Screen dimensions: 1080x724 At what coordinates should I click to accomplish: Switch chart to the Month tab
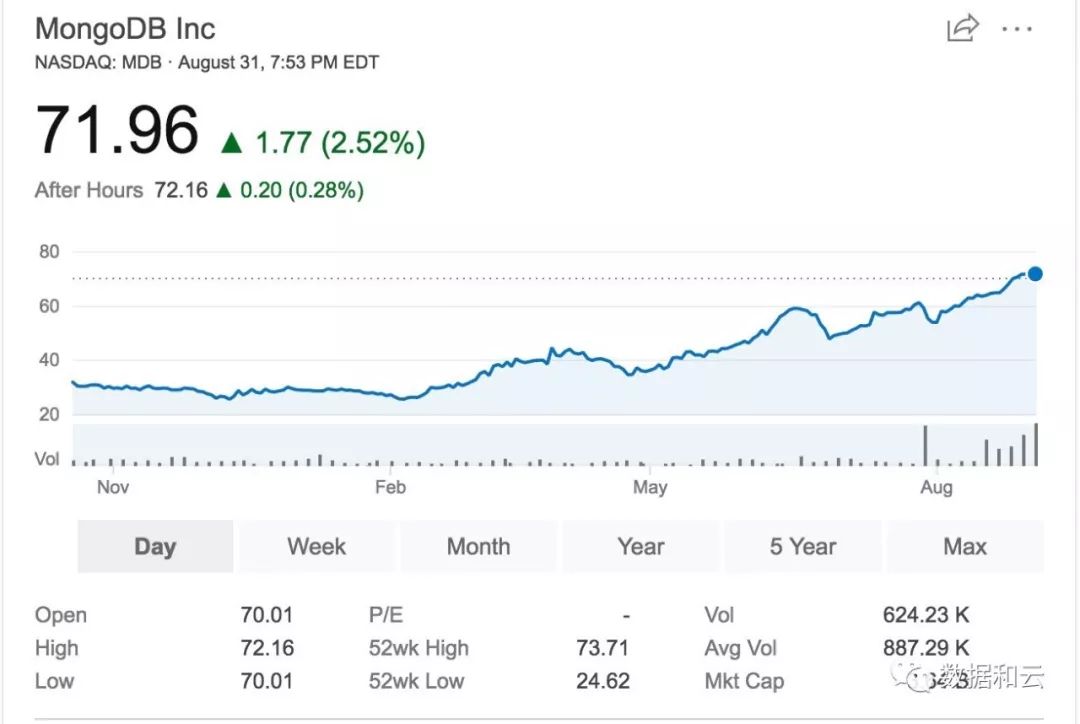tap(478, 546)
